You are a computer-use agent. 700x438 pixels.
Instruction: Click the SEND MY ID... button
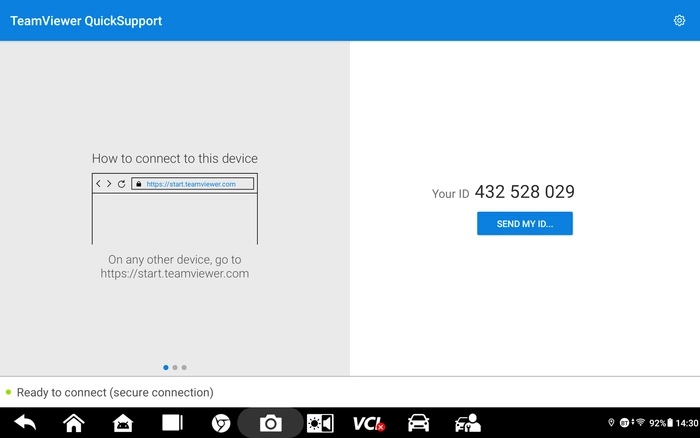(x=525, y=223)
